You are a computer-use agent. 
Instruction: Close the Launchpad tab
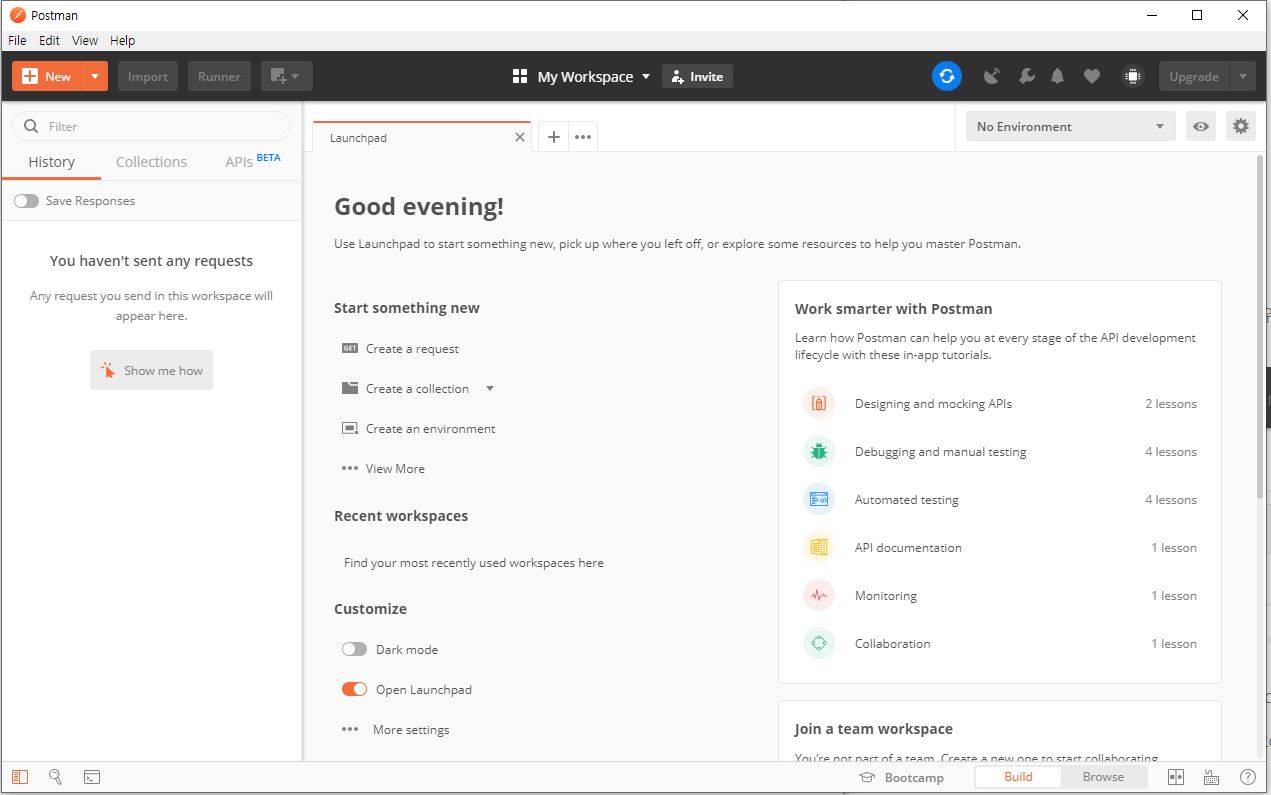[520, 137]
